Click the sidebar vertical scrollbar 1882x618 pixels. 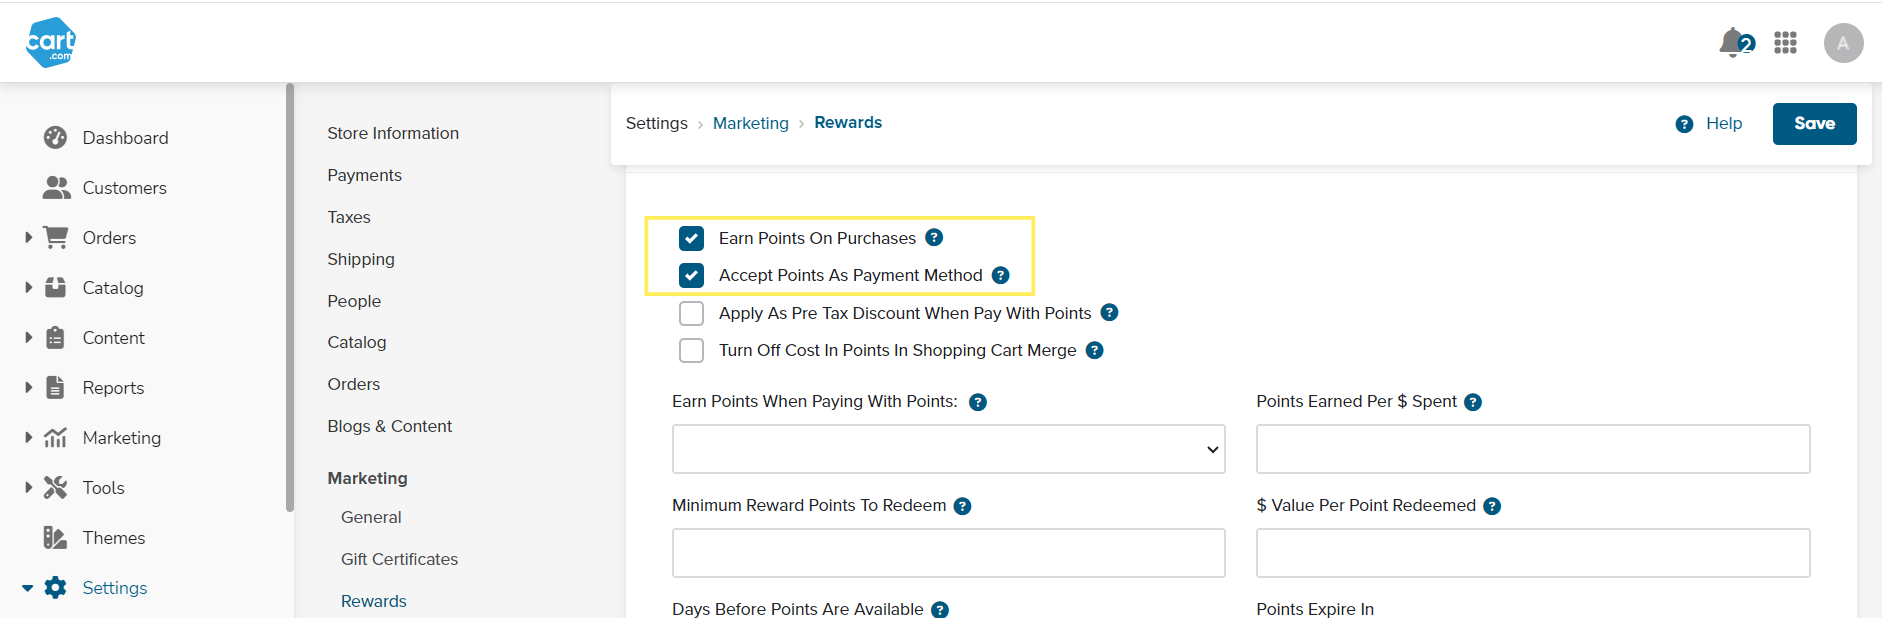coord(290,297)
